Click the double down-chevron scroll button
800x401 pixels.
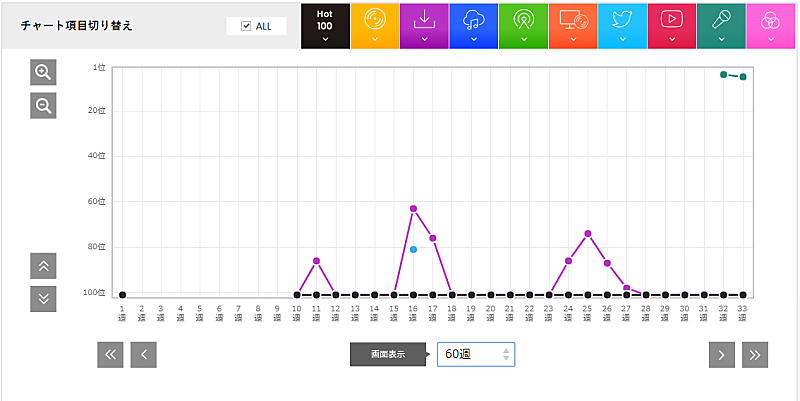tap(43, 298)
